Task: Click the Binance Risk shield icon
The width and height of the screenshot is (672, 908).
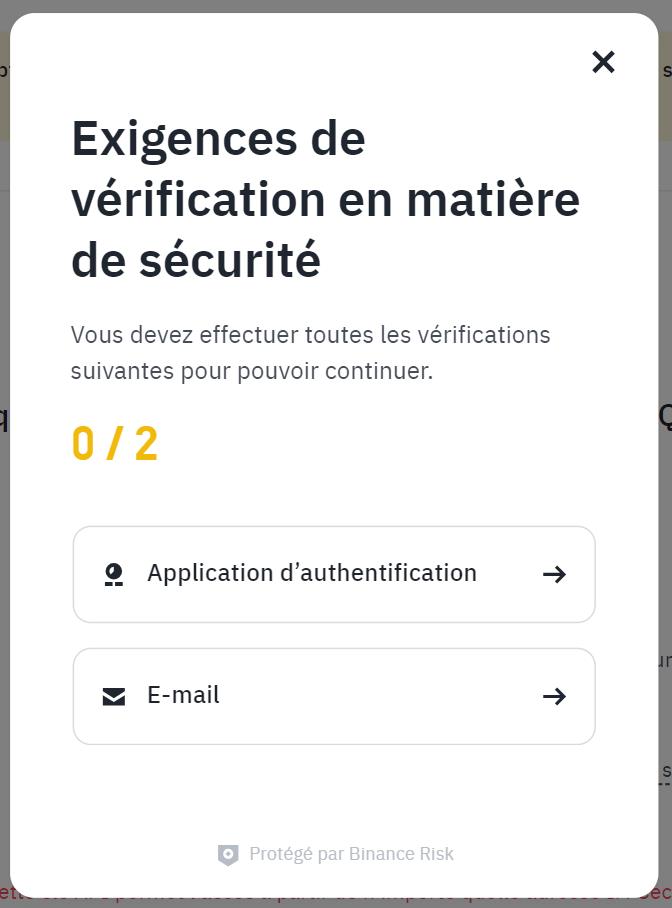Action: (228, 855)
